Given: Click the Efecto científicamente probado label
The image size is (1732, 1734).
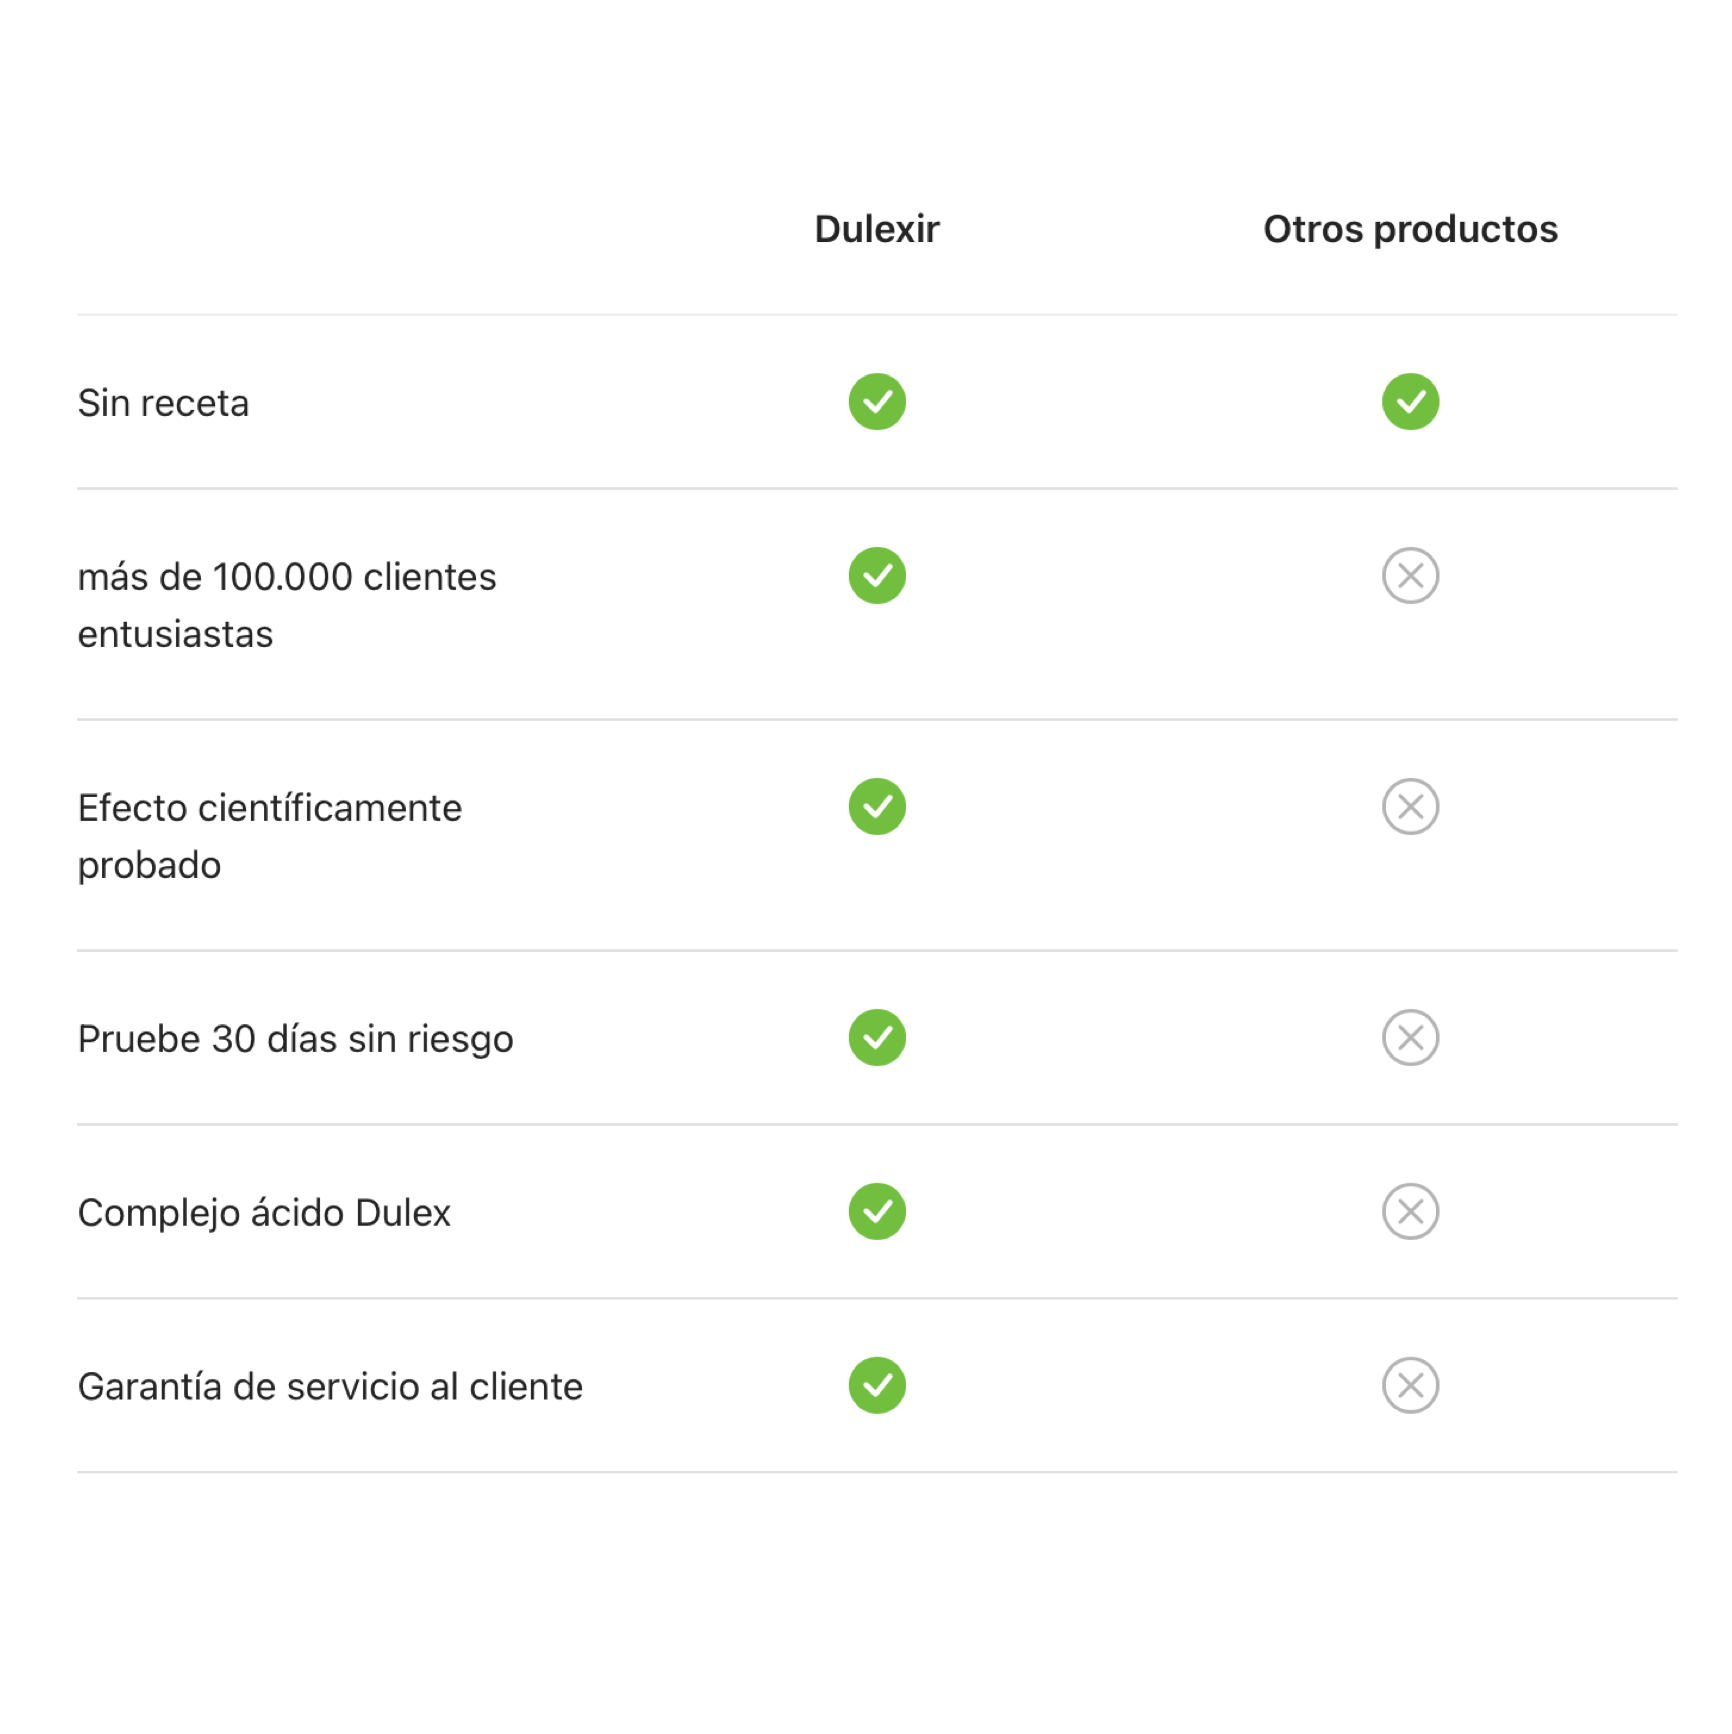Looking at the screenshot, I should click(270, 836).
